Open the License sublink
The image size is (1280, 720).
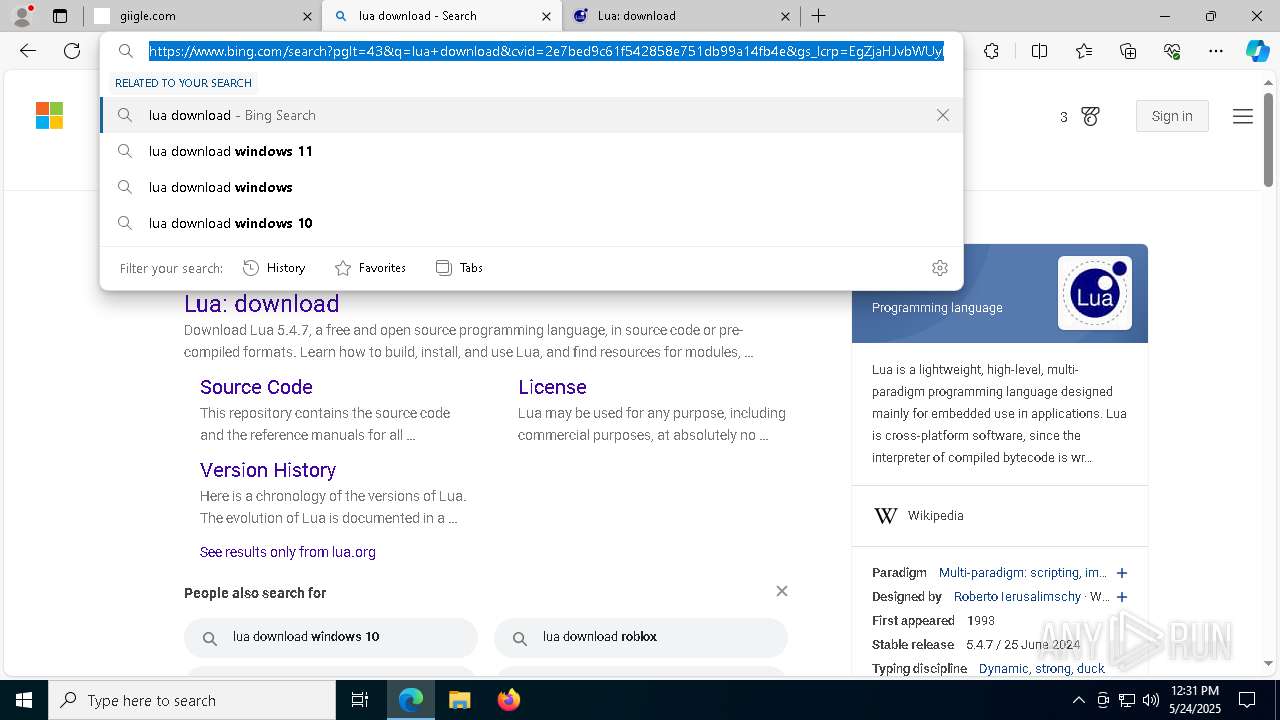click(x=552, y=387)
